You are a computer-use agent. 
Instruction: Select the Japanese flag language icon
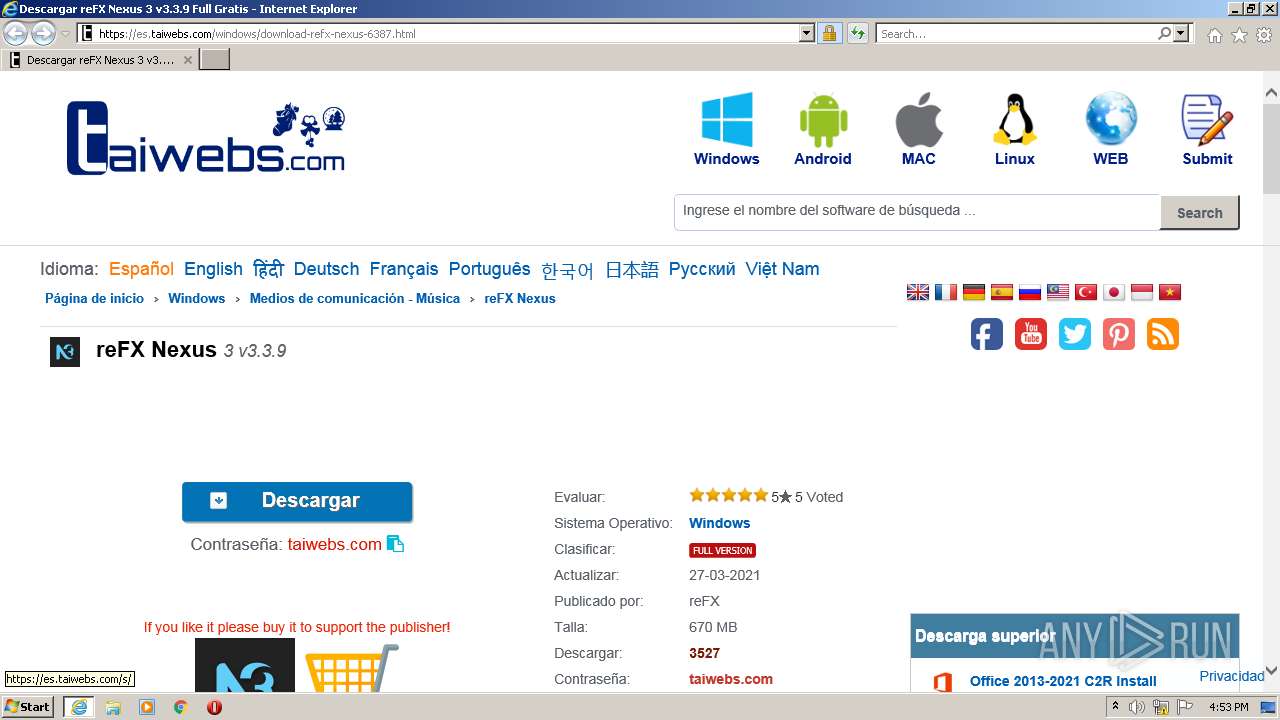pos(1114,292)
